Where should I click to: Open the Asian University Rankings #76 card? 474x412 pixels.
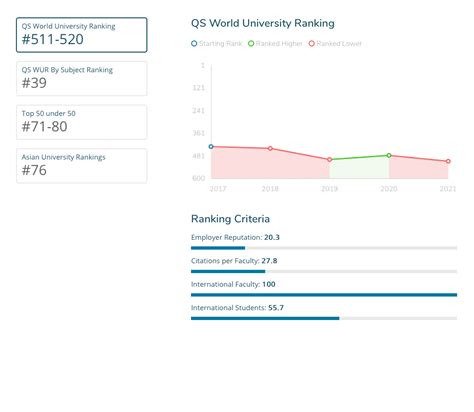click(x=82, y=166)
